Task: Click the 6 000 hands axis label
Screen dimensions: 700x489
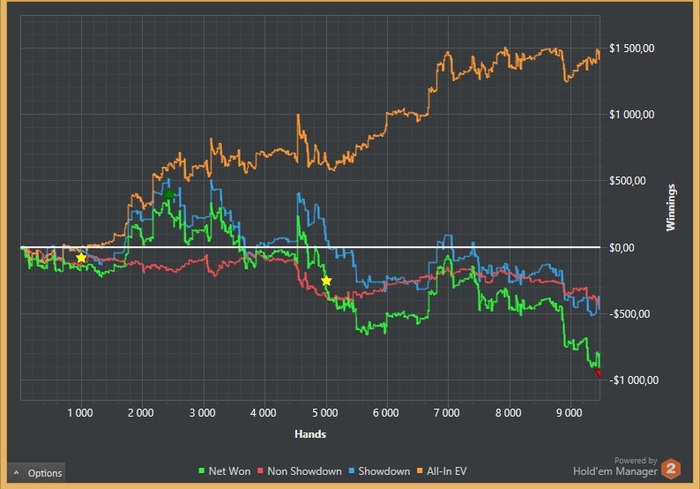Action: [x=386, y=413]
